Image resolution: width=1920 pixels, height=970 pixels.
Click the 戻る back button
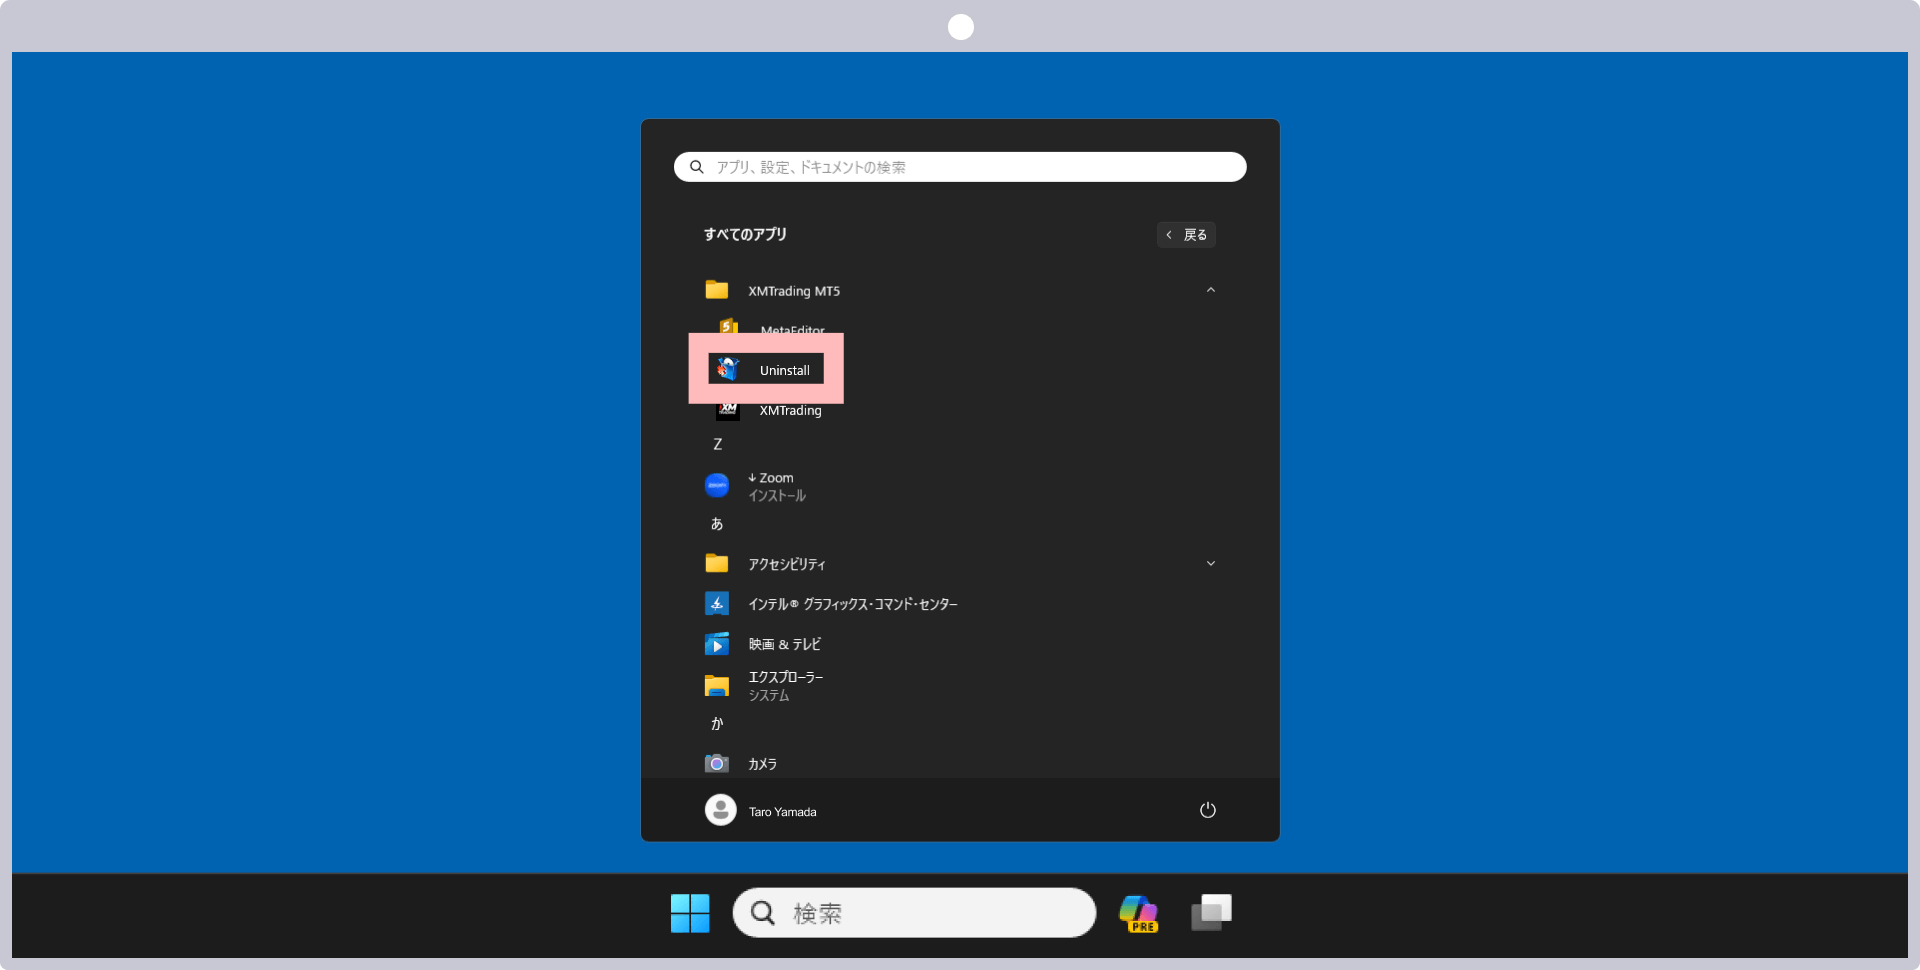(1186, 235)
